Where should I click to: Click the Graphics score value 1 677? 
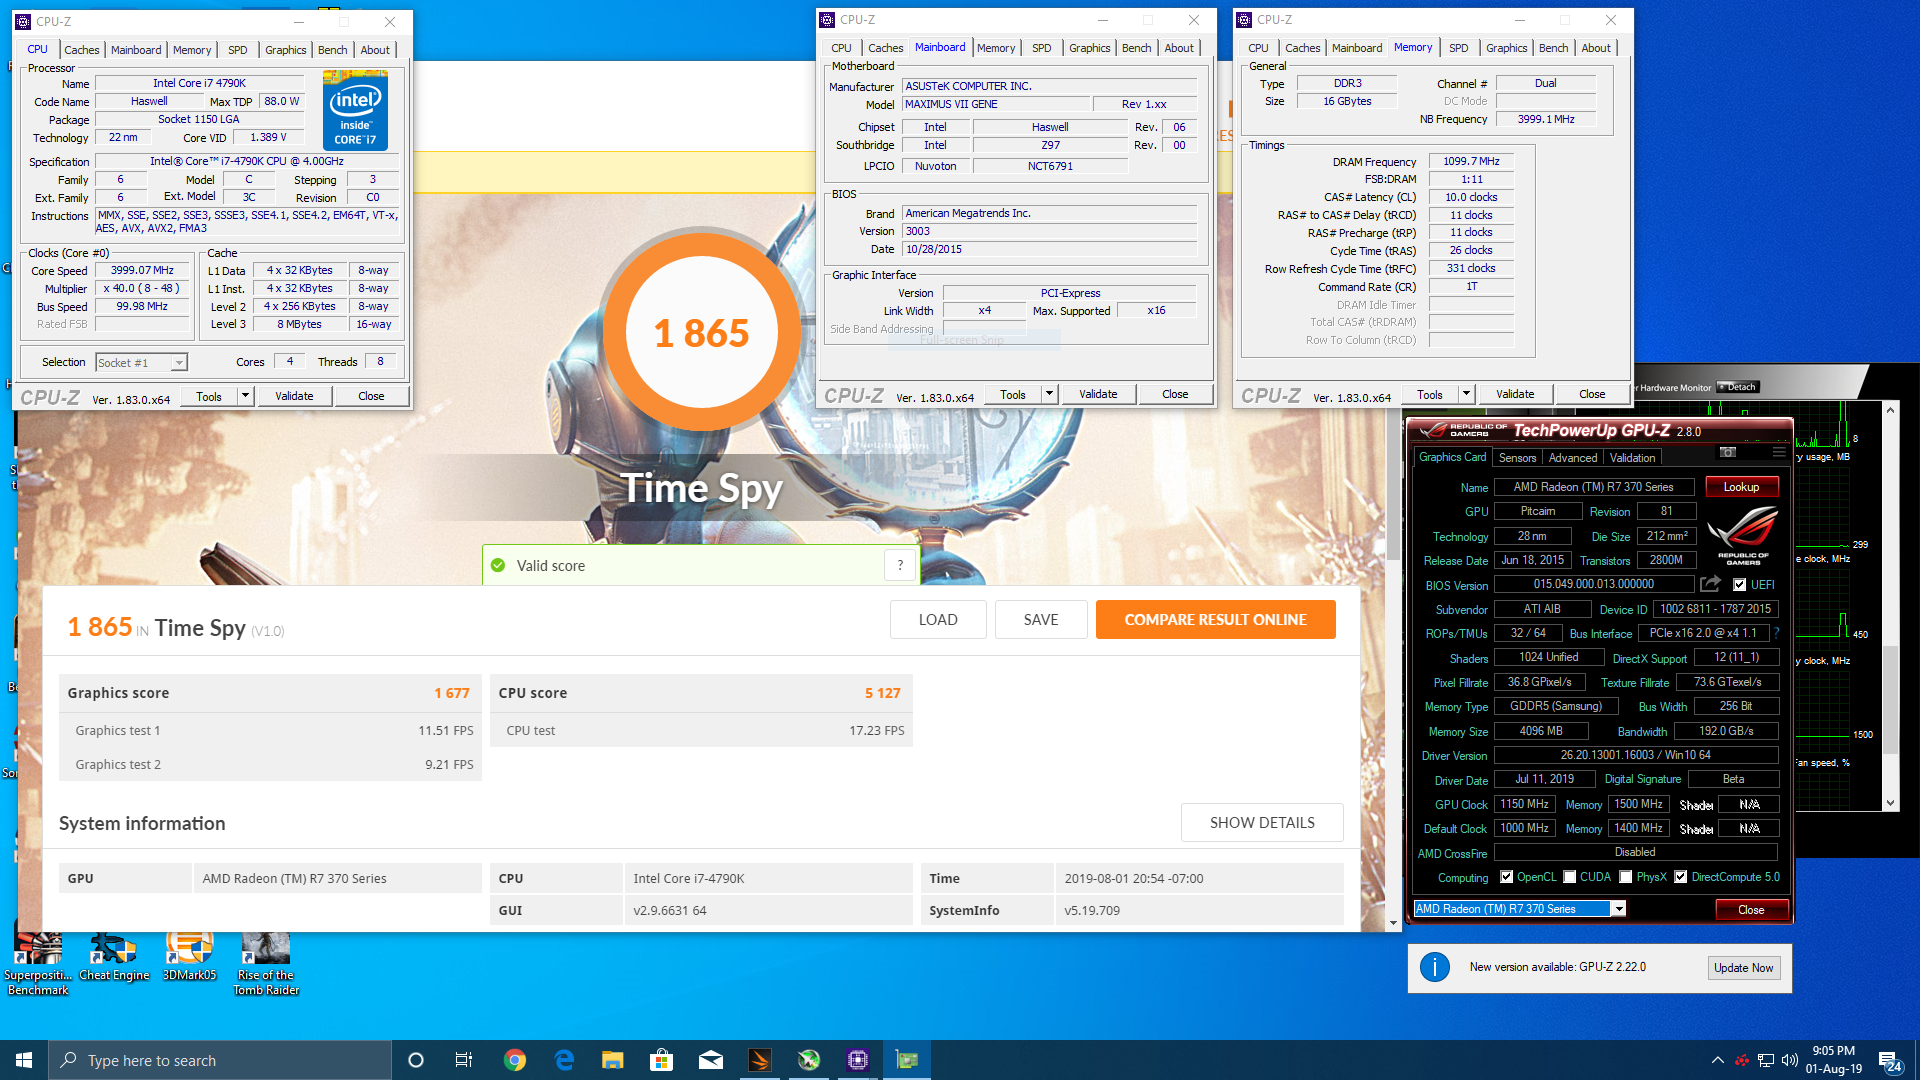coord(451,693)
